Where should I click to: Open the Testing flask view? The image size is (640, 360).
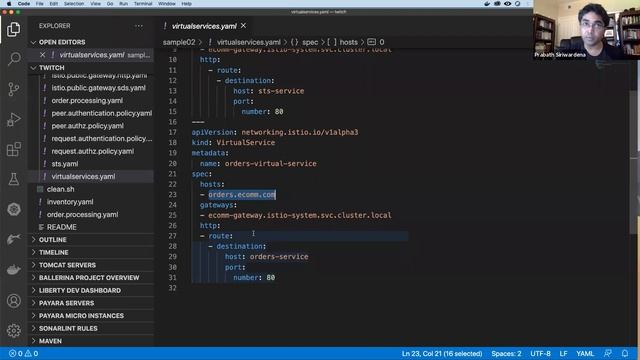pos(13,179)
